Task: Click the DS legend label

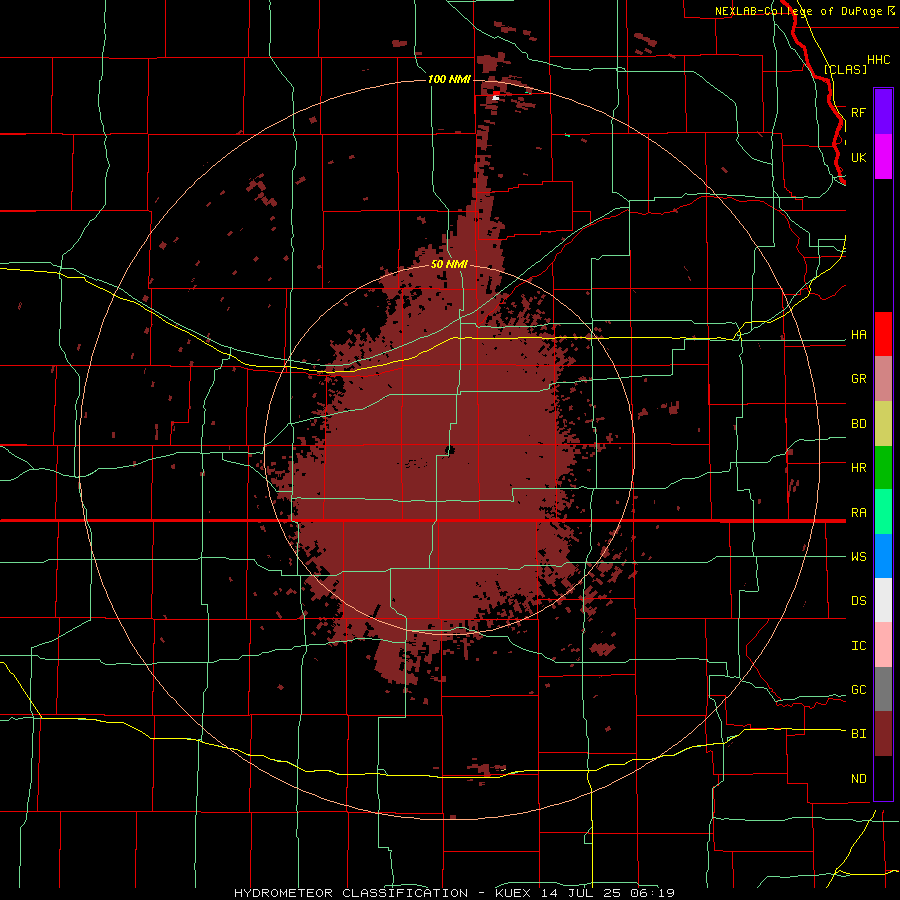Action: pyautogui.click(x=859, y=601)
